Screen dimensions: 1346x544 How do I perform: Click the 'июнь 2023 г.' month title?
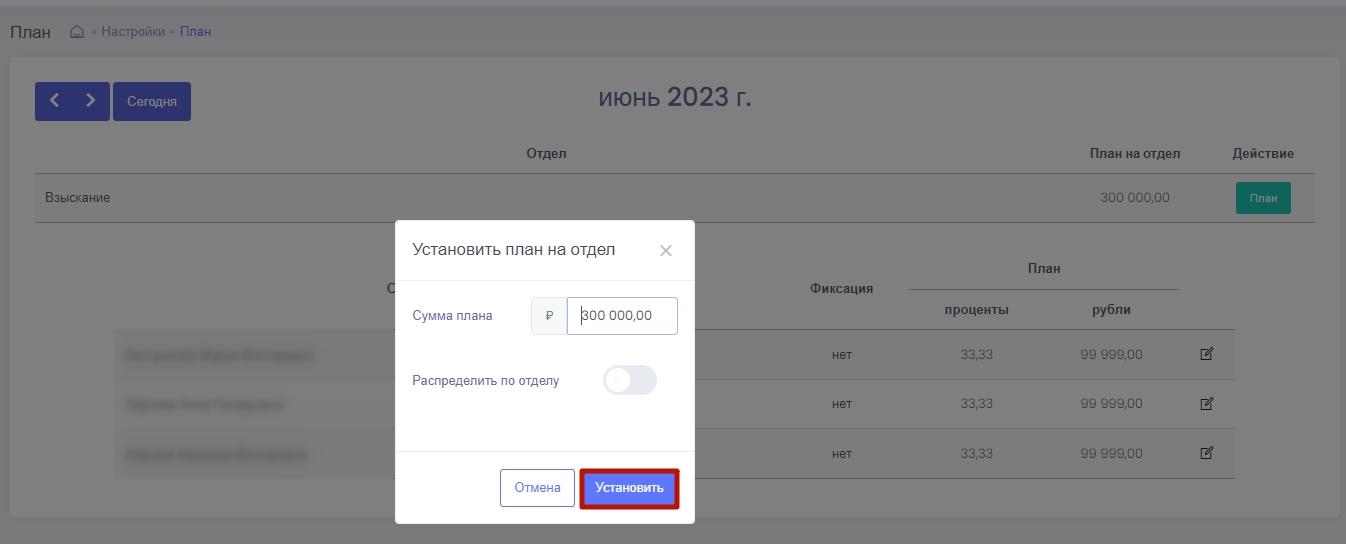tap(674, 98)
